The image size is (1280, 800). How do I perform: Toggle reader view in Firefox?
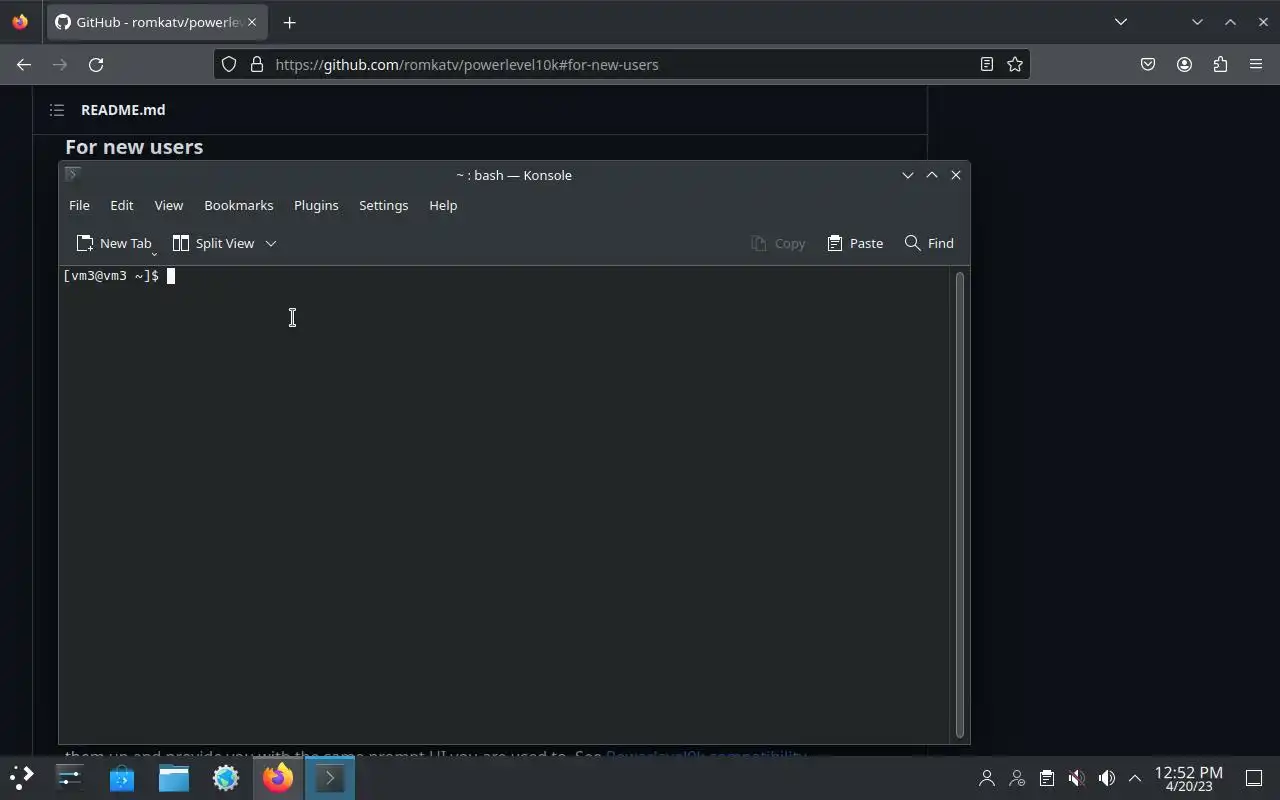(x=987, y=64)
